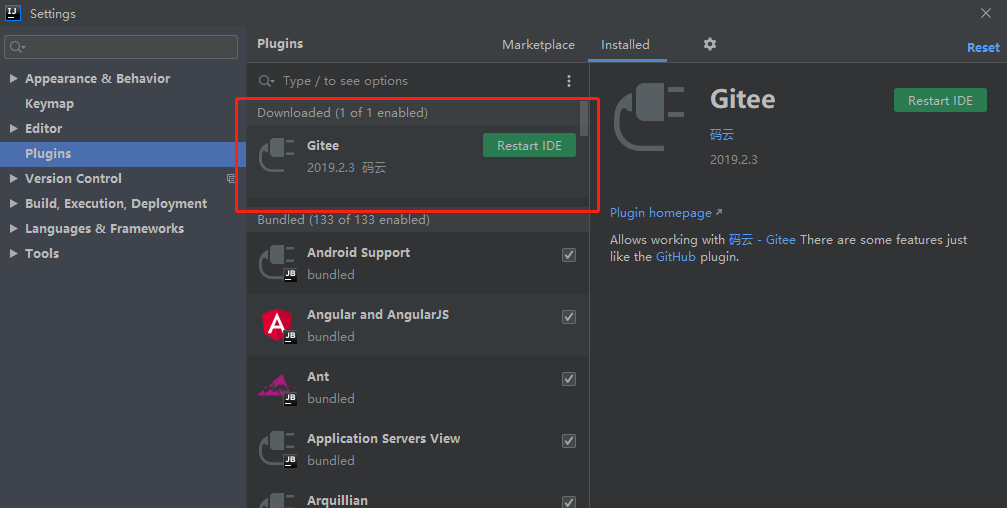The width and height of the screenshot is (1007, 508).
Task: Click the plugin search magnifier icon
Action: (266, 81)
